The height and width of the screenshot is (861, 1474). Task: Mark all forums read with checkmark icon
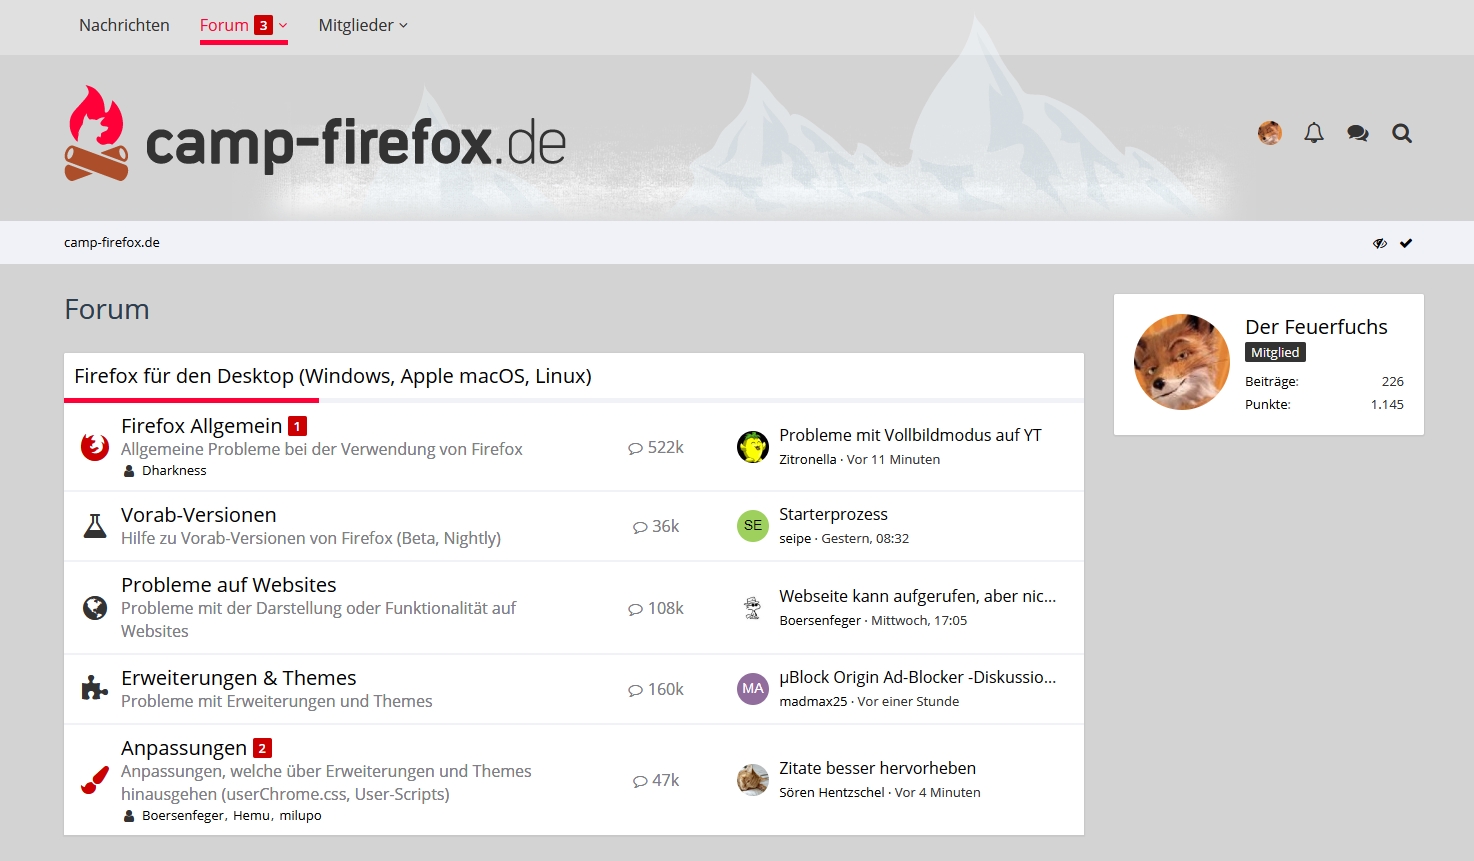[x=1406, y=243]
